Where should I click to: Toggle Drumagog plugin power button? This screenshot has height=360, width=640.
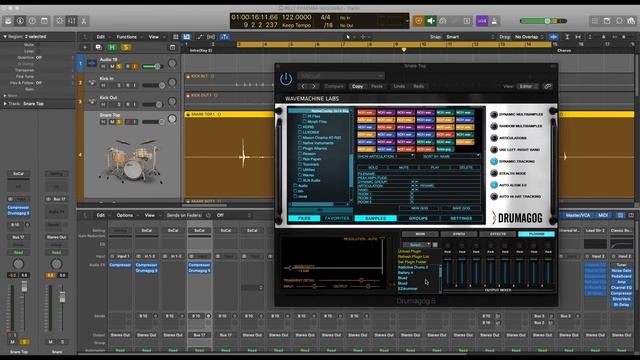coord(286,79)
